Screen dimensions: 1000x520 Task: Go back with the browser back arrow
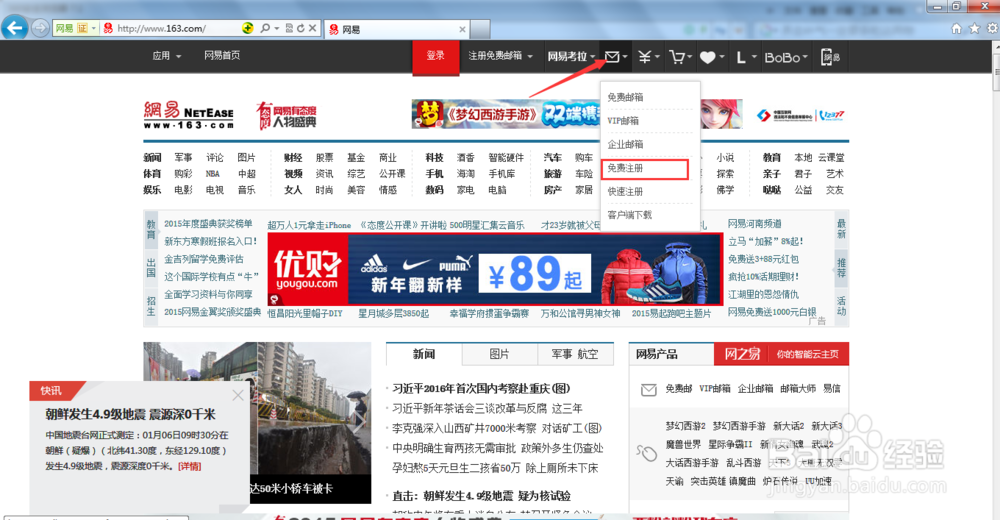pos(14,27)
